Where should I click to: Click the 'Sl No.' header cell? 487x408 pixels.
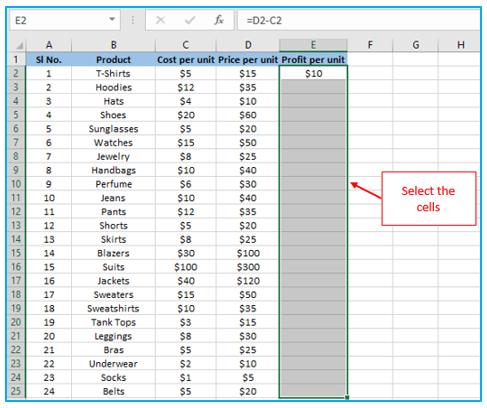tap(49, 60)
